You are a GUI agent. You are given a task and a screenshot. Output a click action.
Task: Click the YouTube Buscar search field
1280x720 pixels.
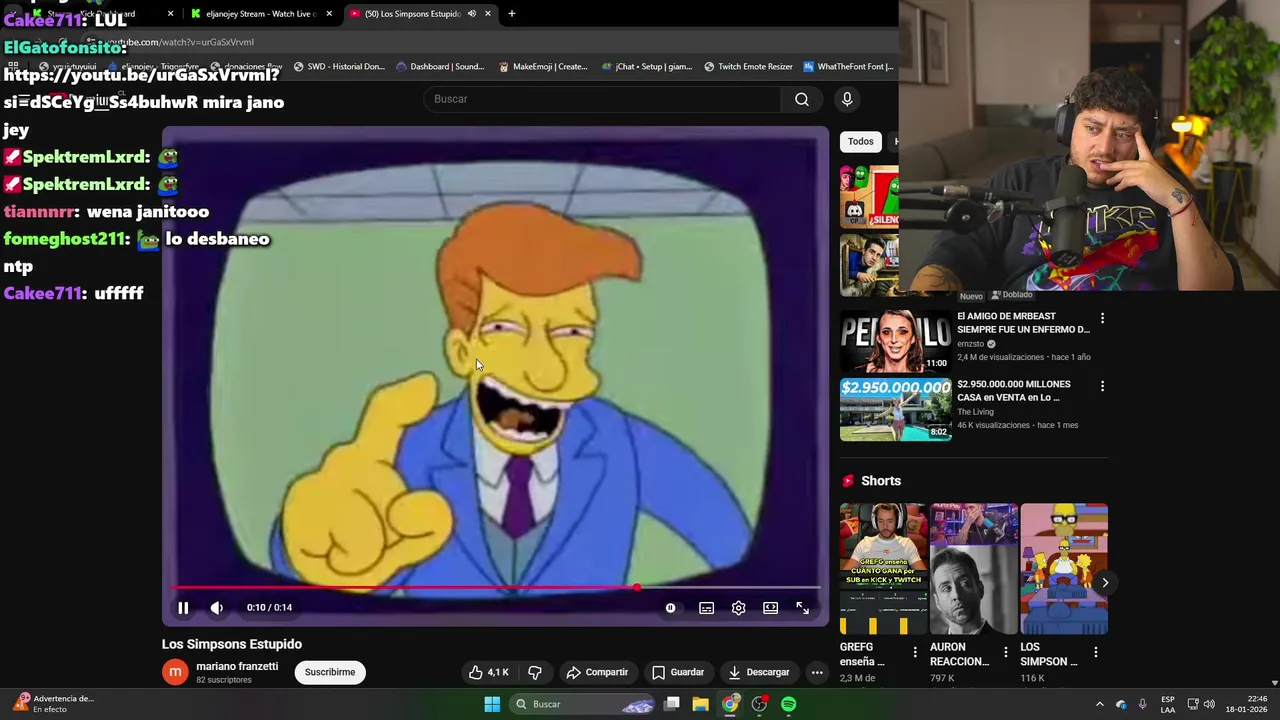tap(603, 99)
